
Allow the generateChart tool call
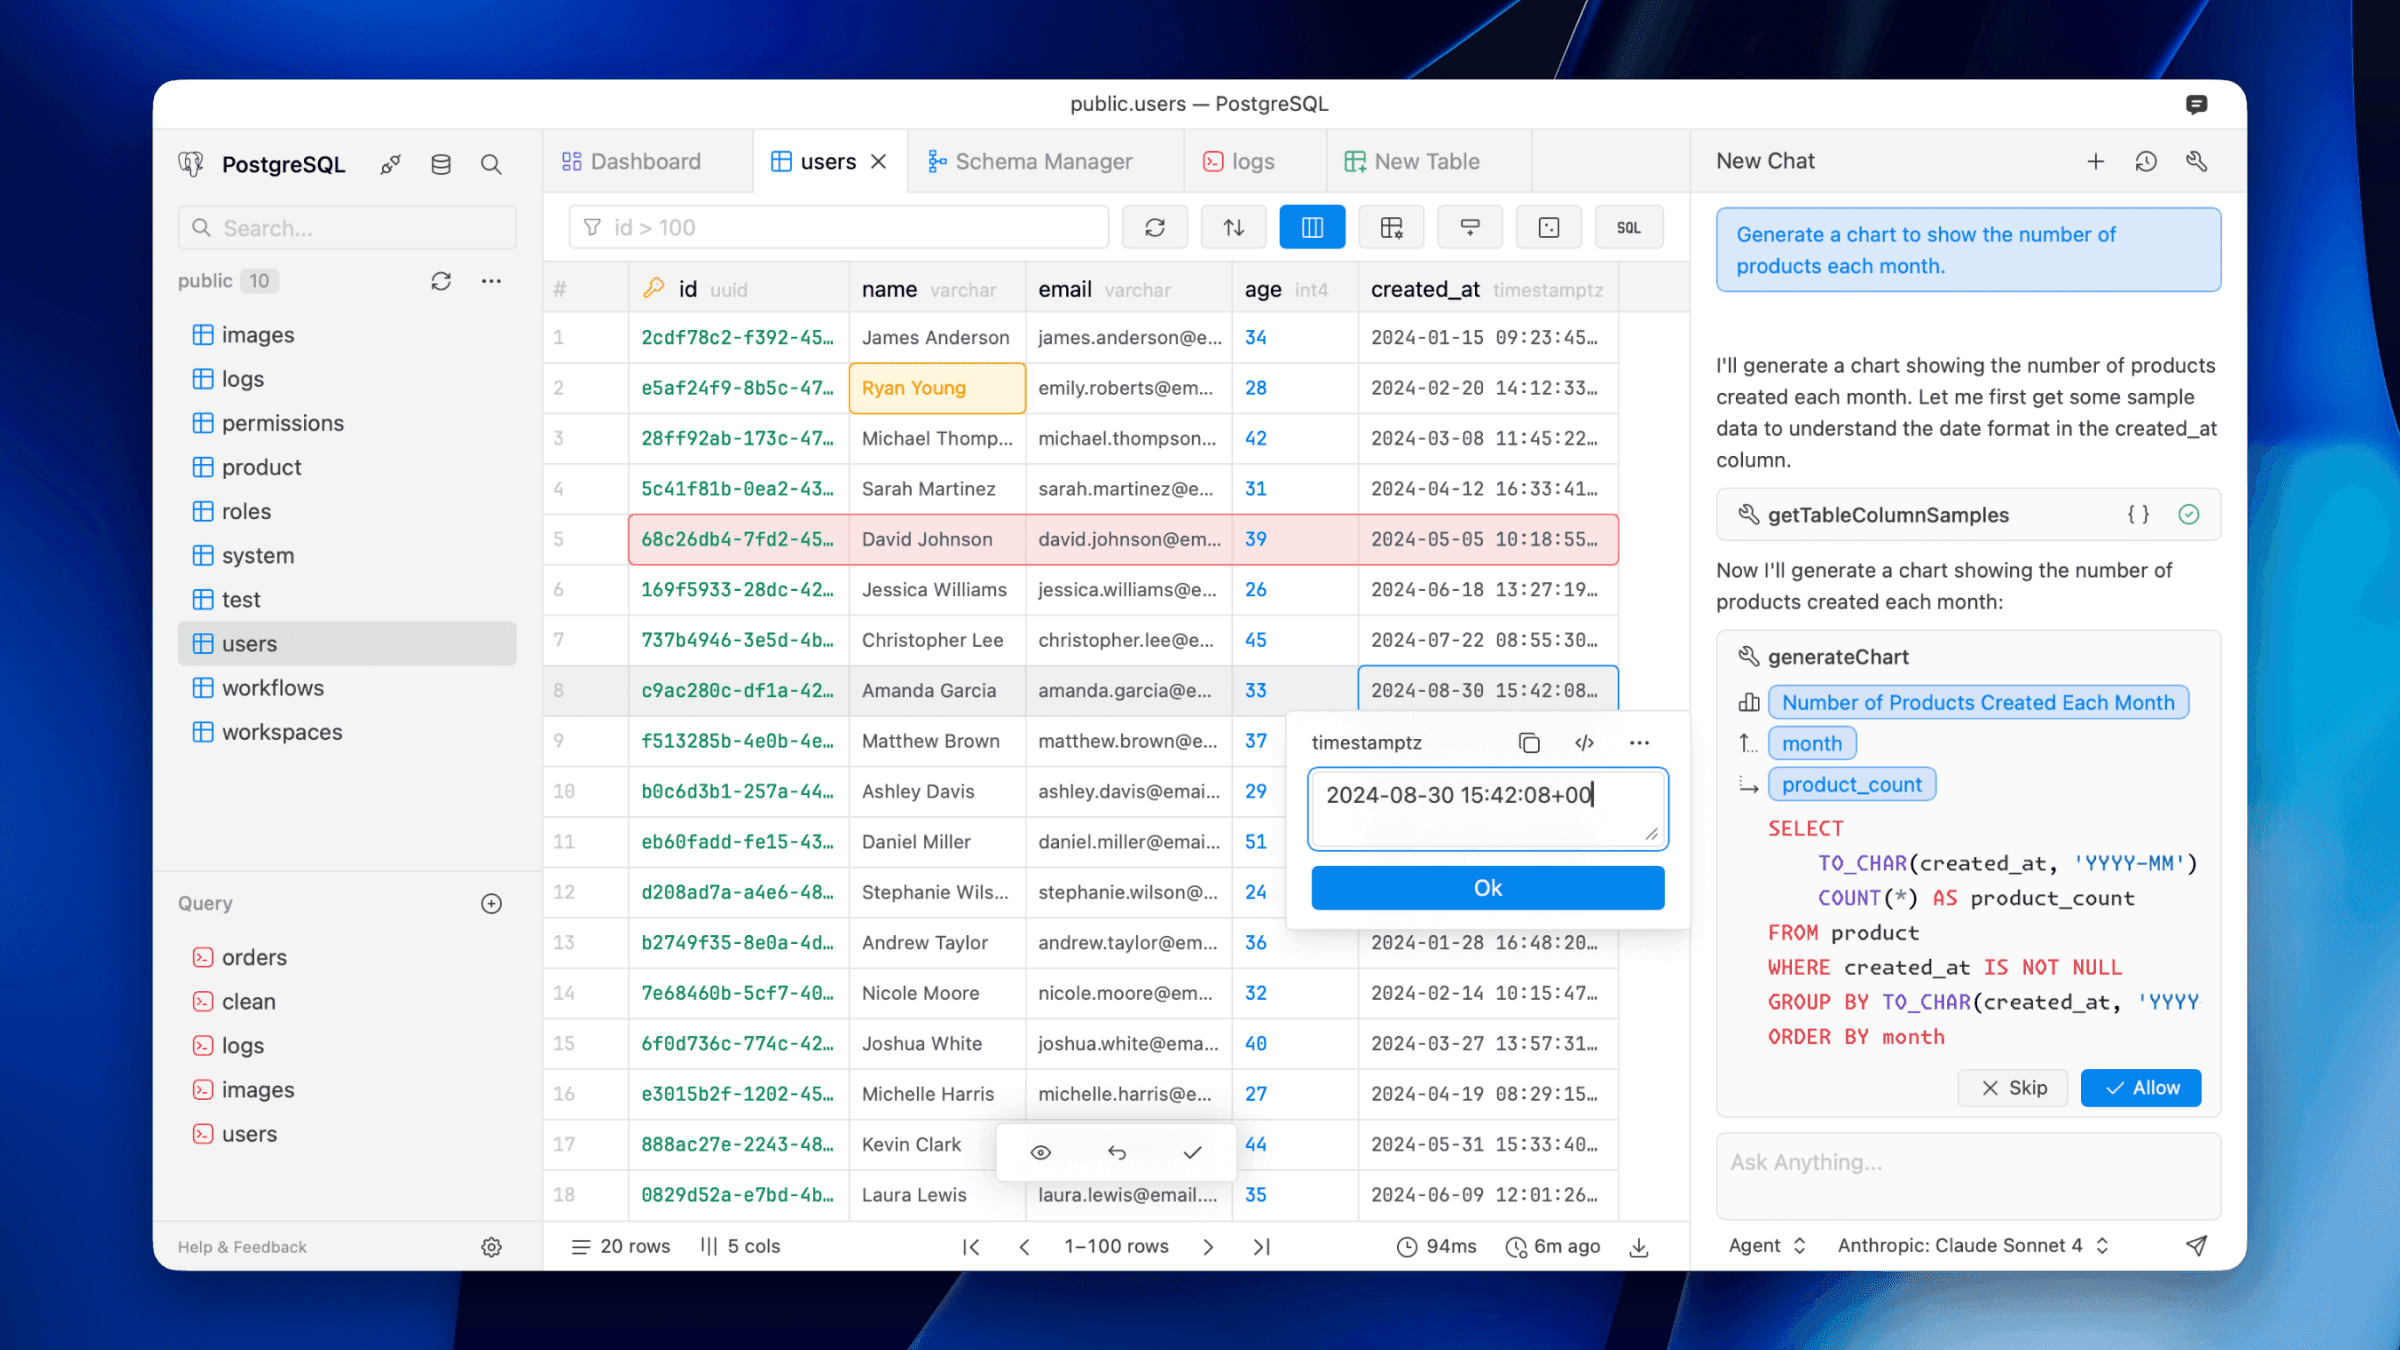click(2140, 1088)
